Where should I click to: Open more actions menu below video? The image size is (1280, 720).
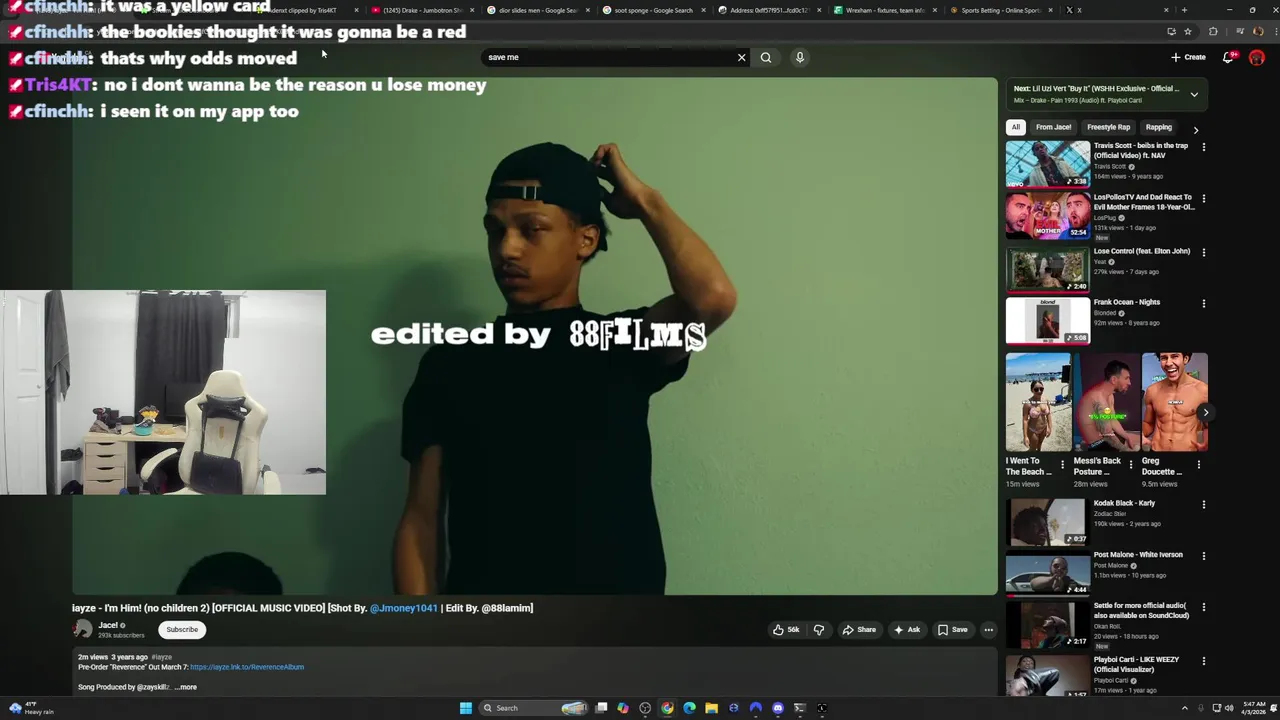point(989,630)
